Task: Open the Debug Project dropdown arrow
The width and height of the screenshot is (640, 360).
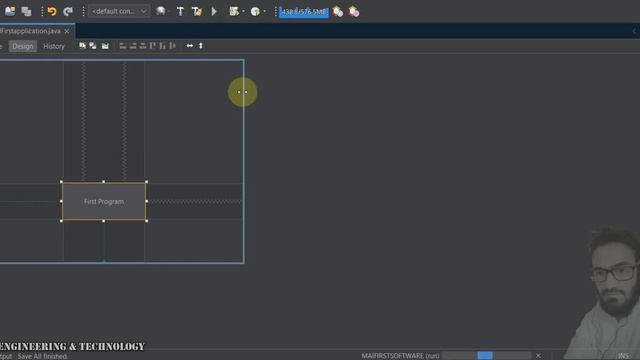Action: coord(243,11)
